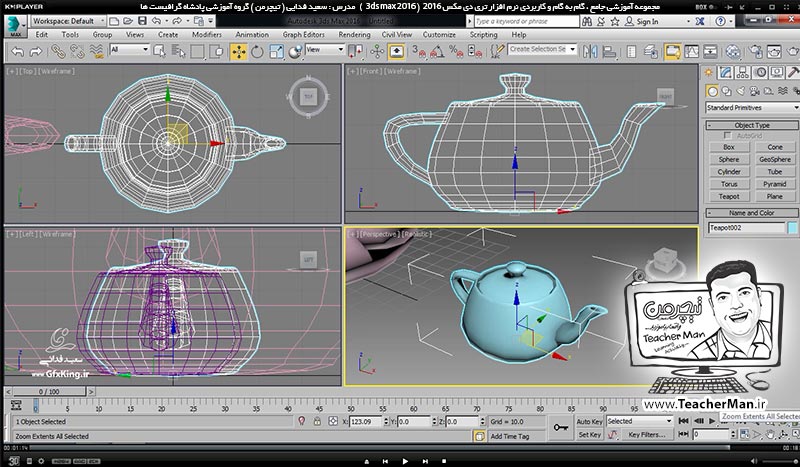The height and width of the screenshot is (467, 800).
Task: Click the Undo arrow icon
Action: [17, 52]
